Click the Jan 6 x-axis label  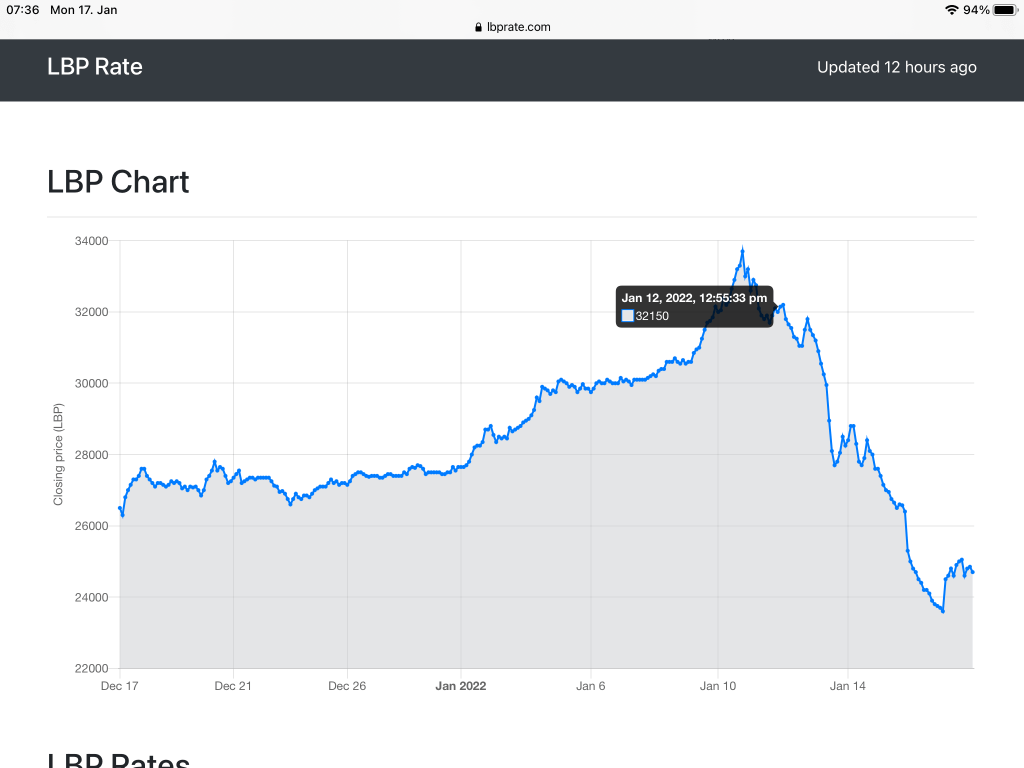pos(591,686)
